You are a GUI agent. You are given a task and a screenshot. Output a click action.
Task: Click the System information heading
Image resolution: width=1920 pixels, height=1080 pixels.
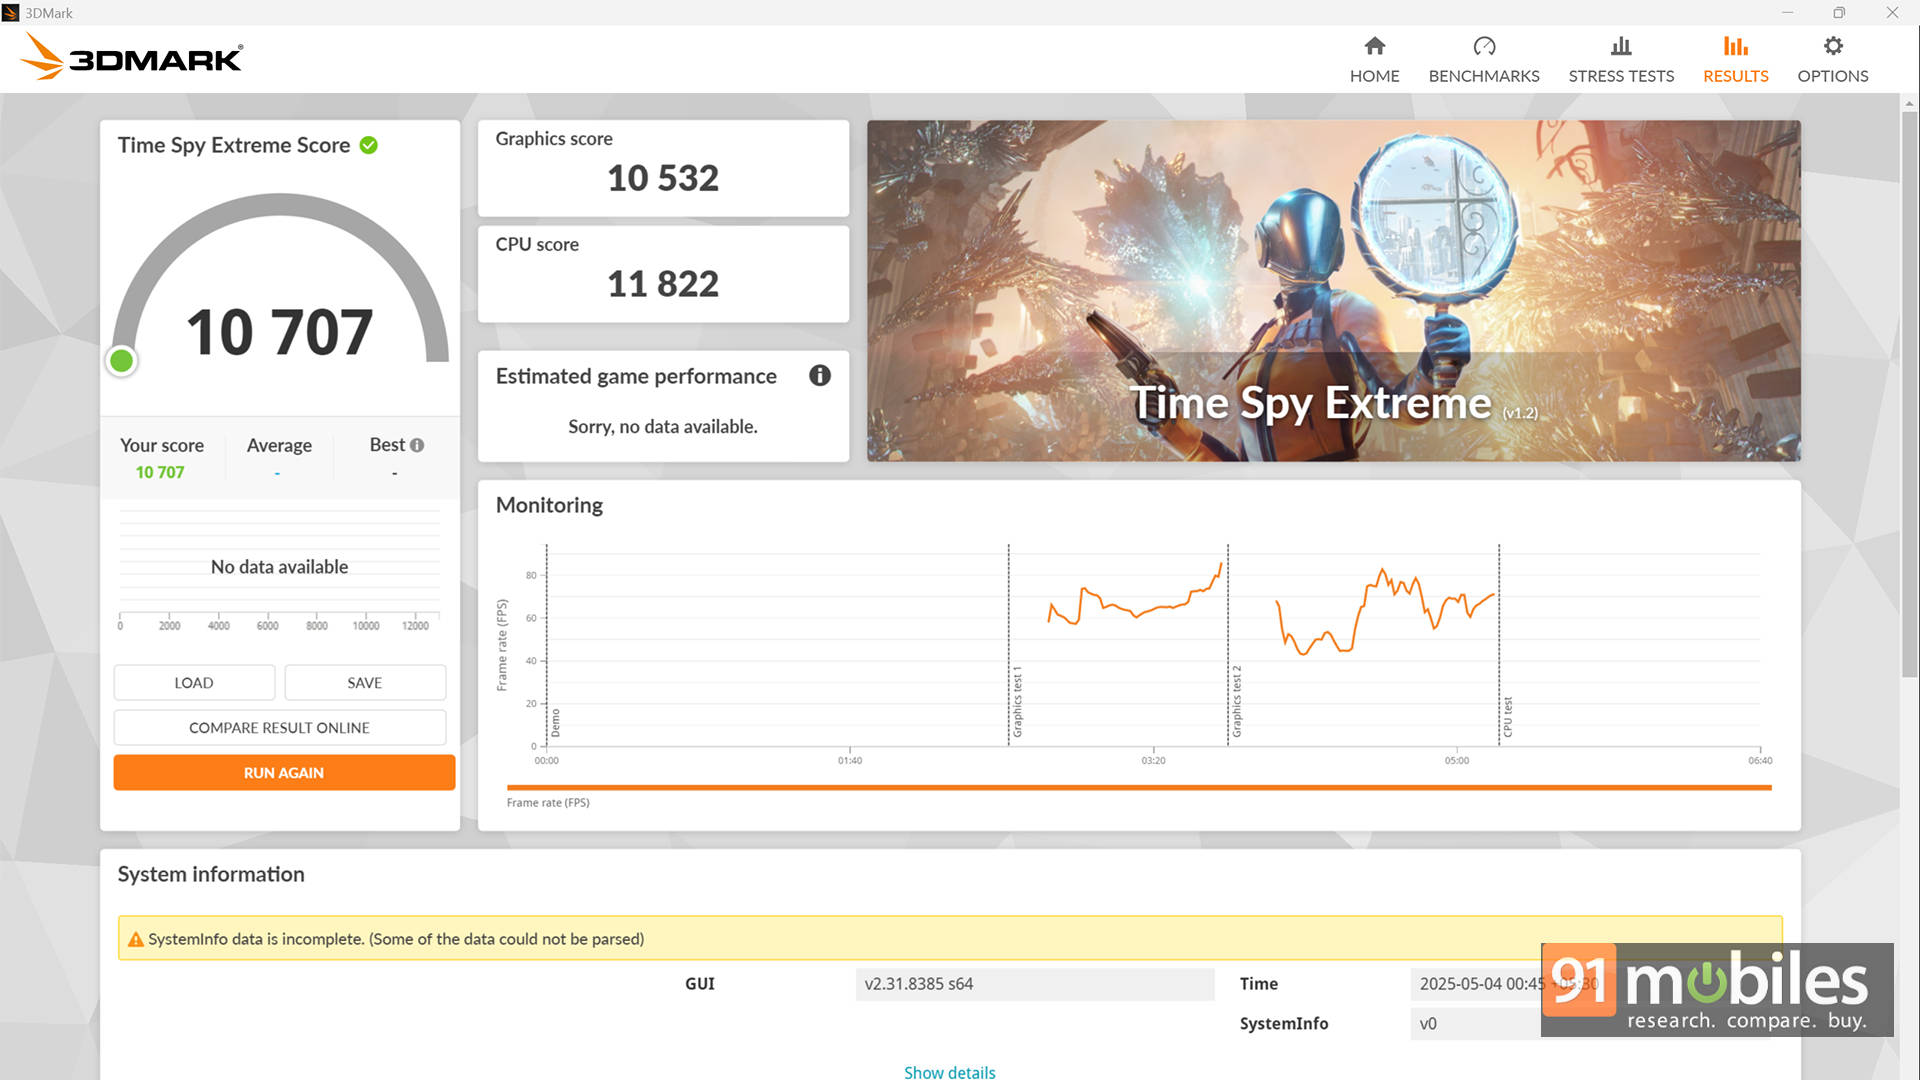(x=211, y=874)
